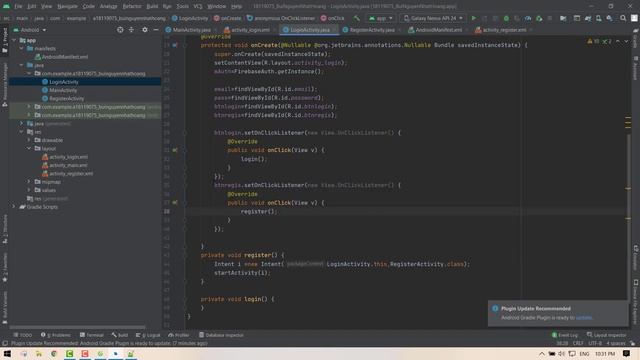Image resolution: width=640 pixels, height=360 pixels.
Task: Click Attach Debugger to Android Process icon
Action: point(539,18)
